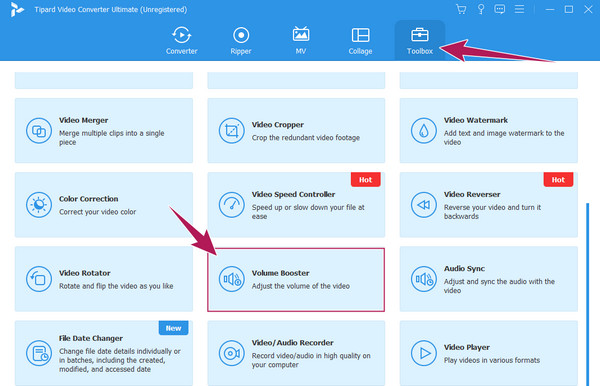Click the File Date Changer icon
Image resolution: width=600 pixels, height=386 pixels.
(39, 353)
